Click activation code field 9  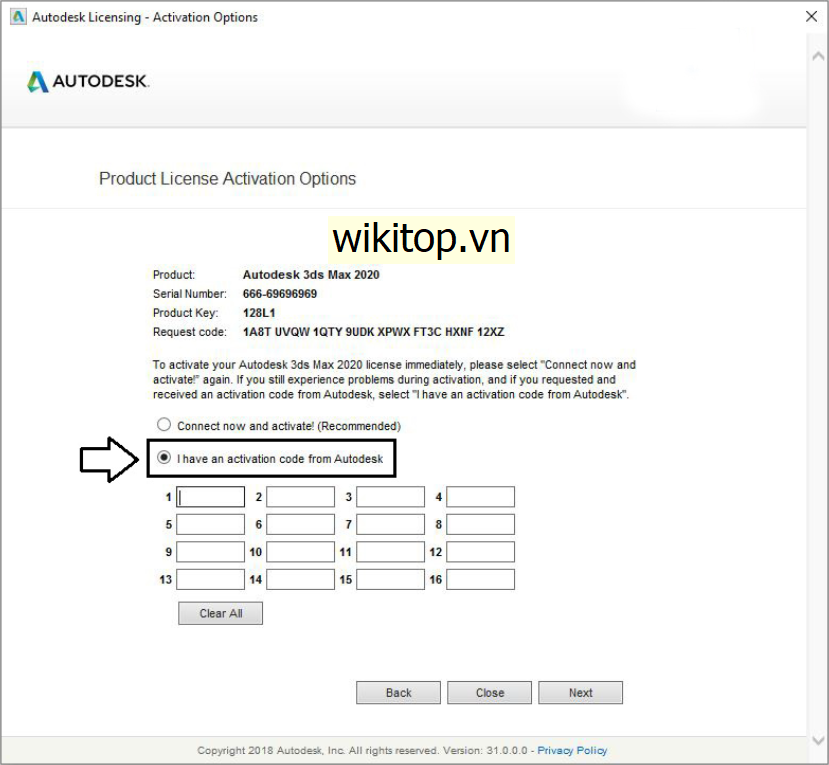[x=211, y=552]
